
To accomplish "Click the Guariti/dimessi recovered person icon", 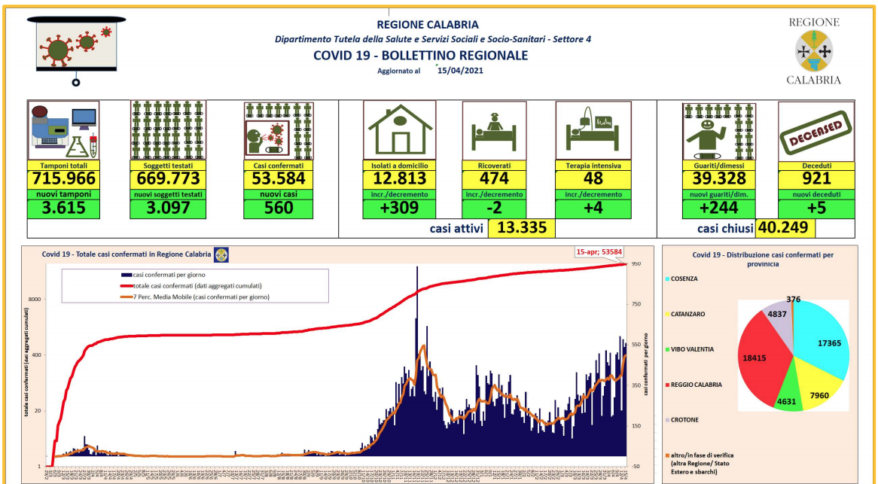I will pyautogui.click(x=718, y=130).
